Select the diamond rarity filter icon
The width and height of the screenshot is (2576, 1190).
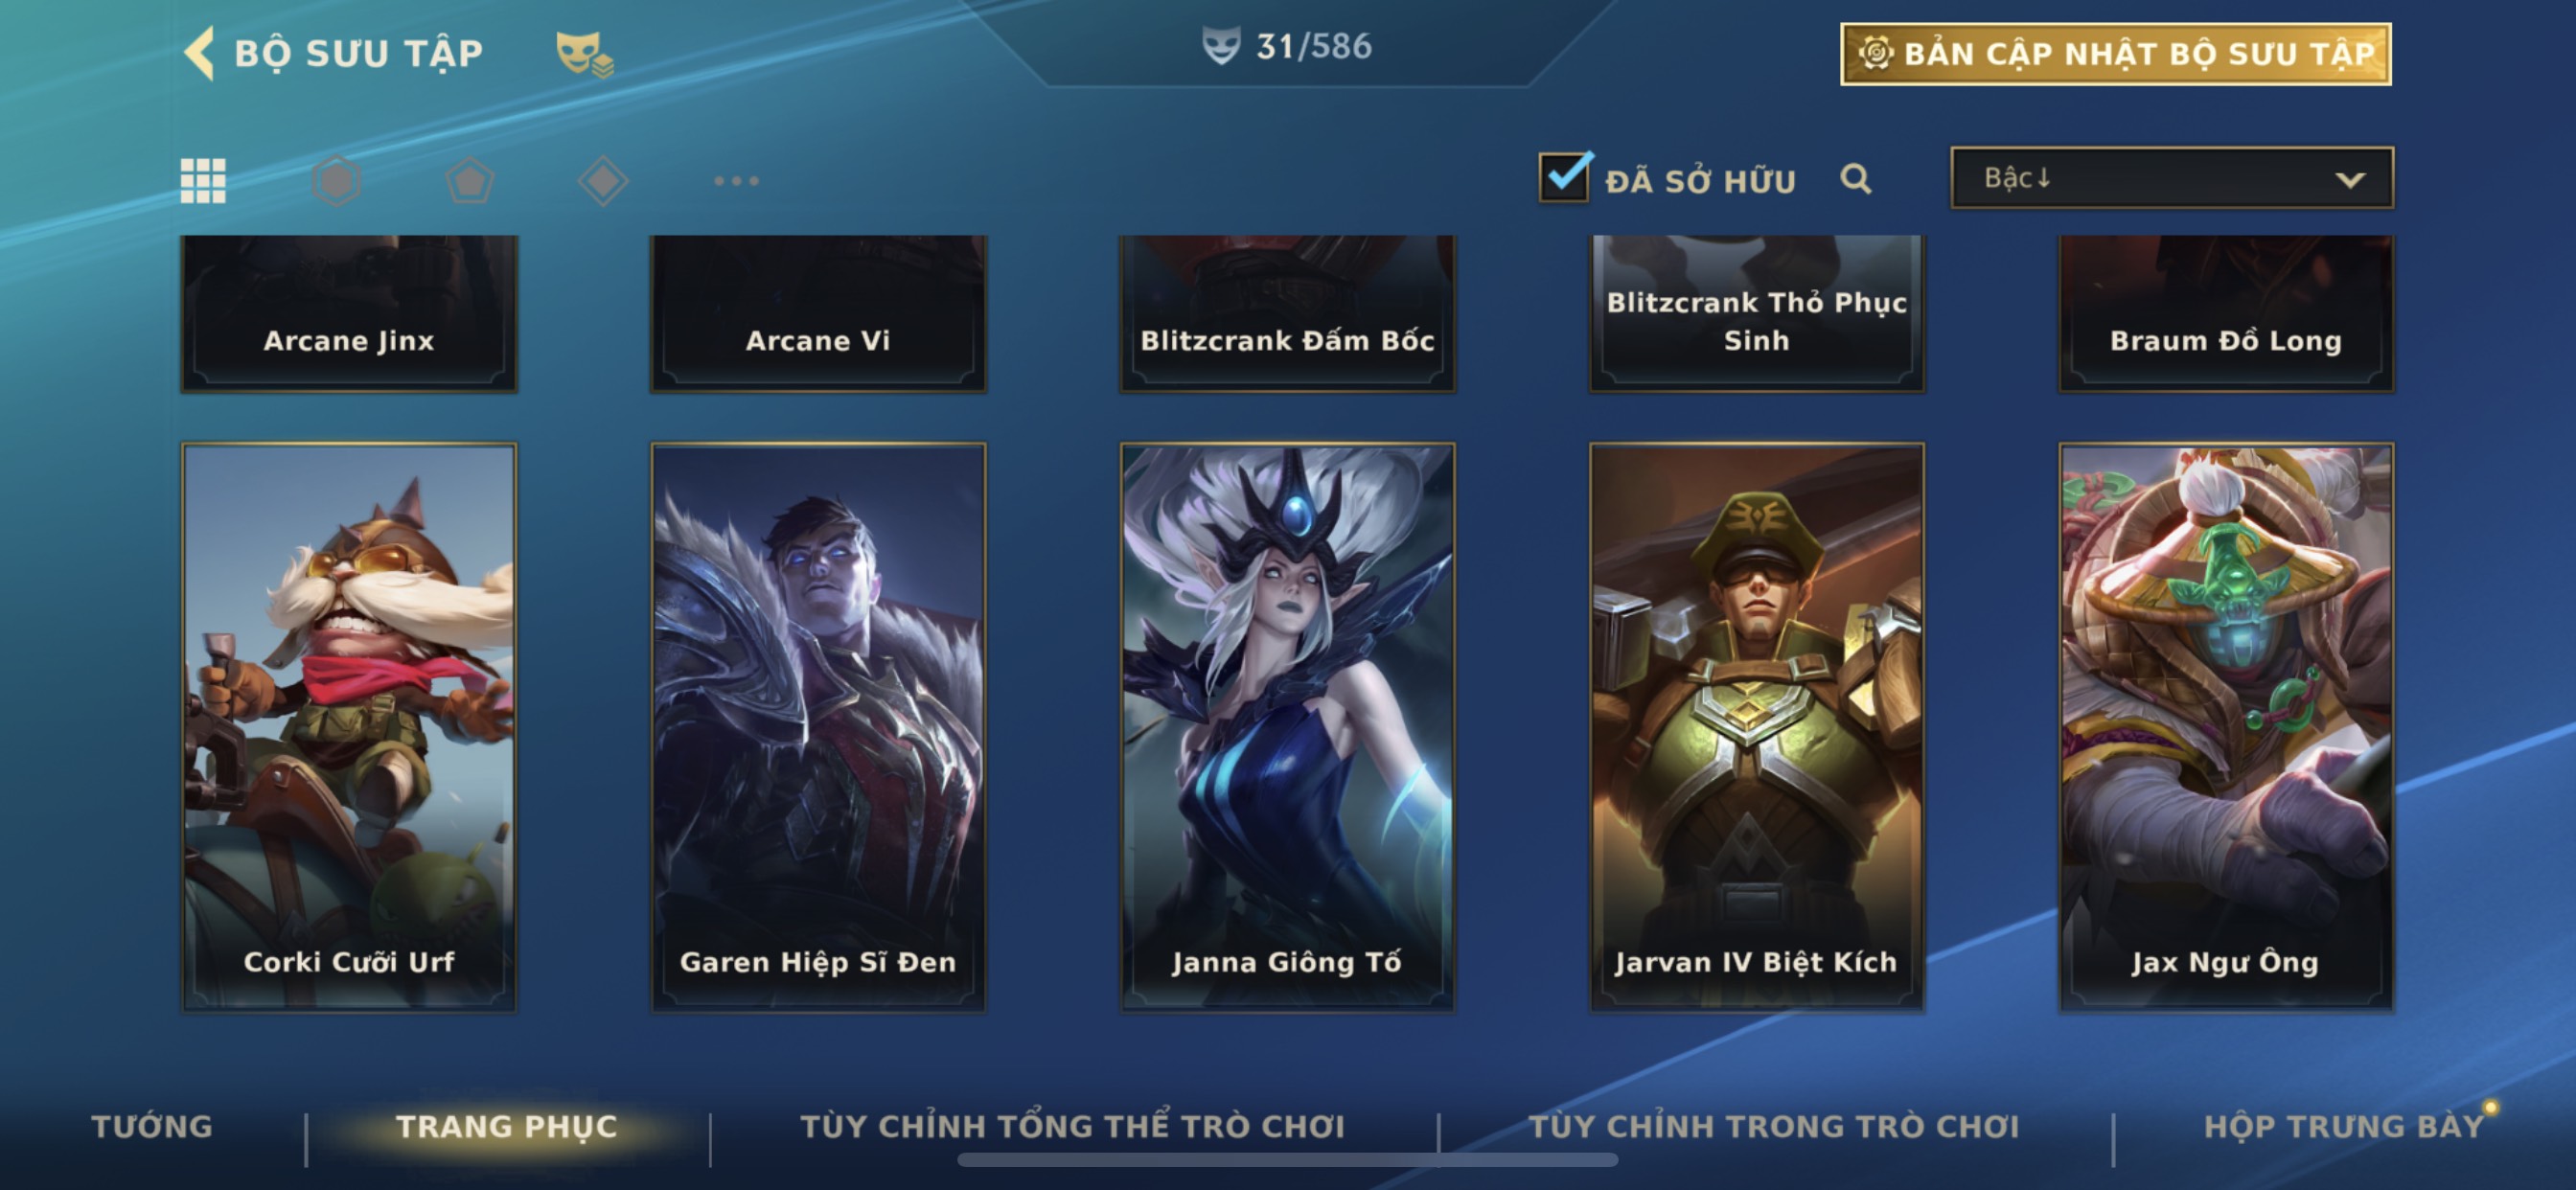click(x=603, y=181)
